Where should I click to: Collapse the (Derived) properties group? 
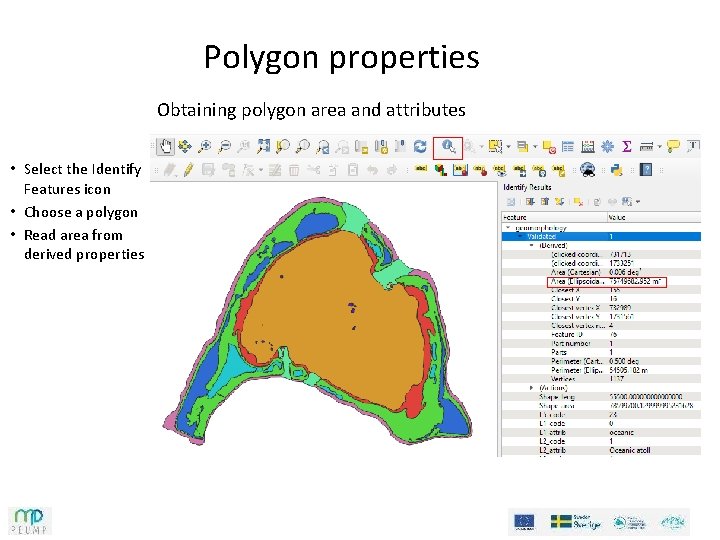(532, 246)
